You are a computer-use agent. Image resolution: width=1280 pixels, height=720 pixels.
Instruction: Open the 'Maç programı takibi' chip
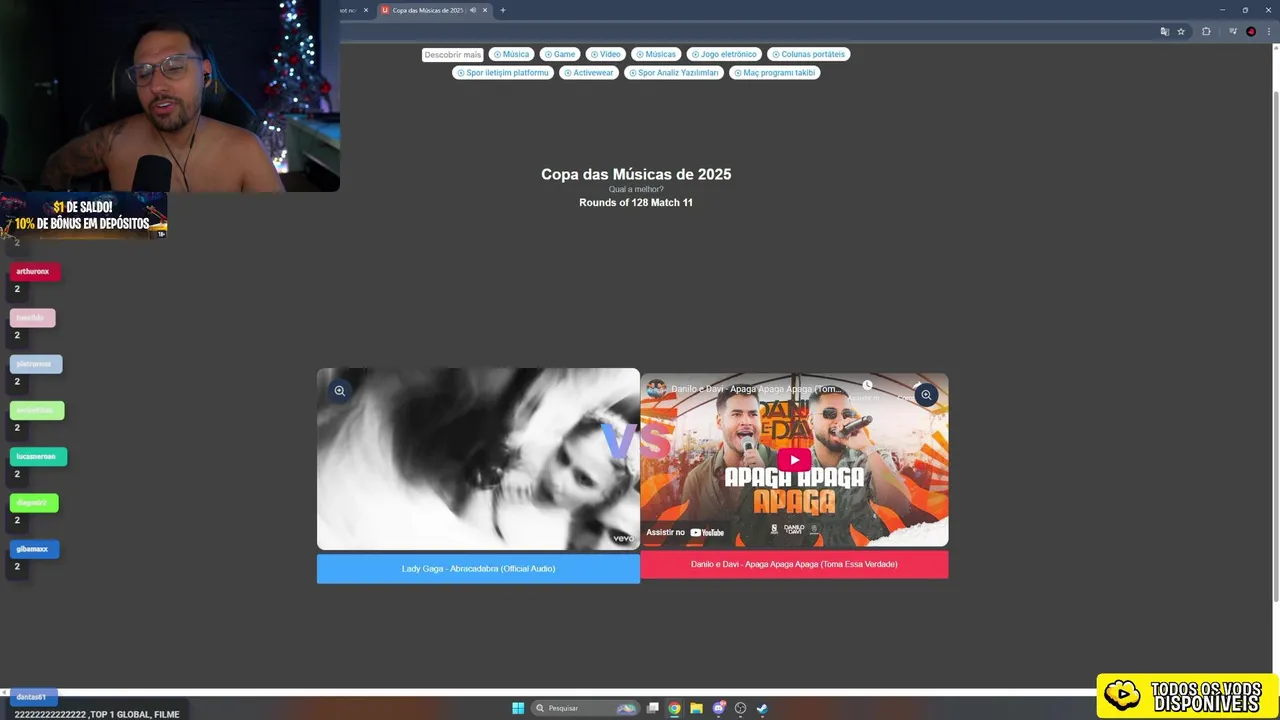click(774, 73)
